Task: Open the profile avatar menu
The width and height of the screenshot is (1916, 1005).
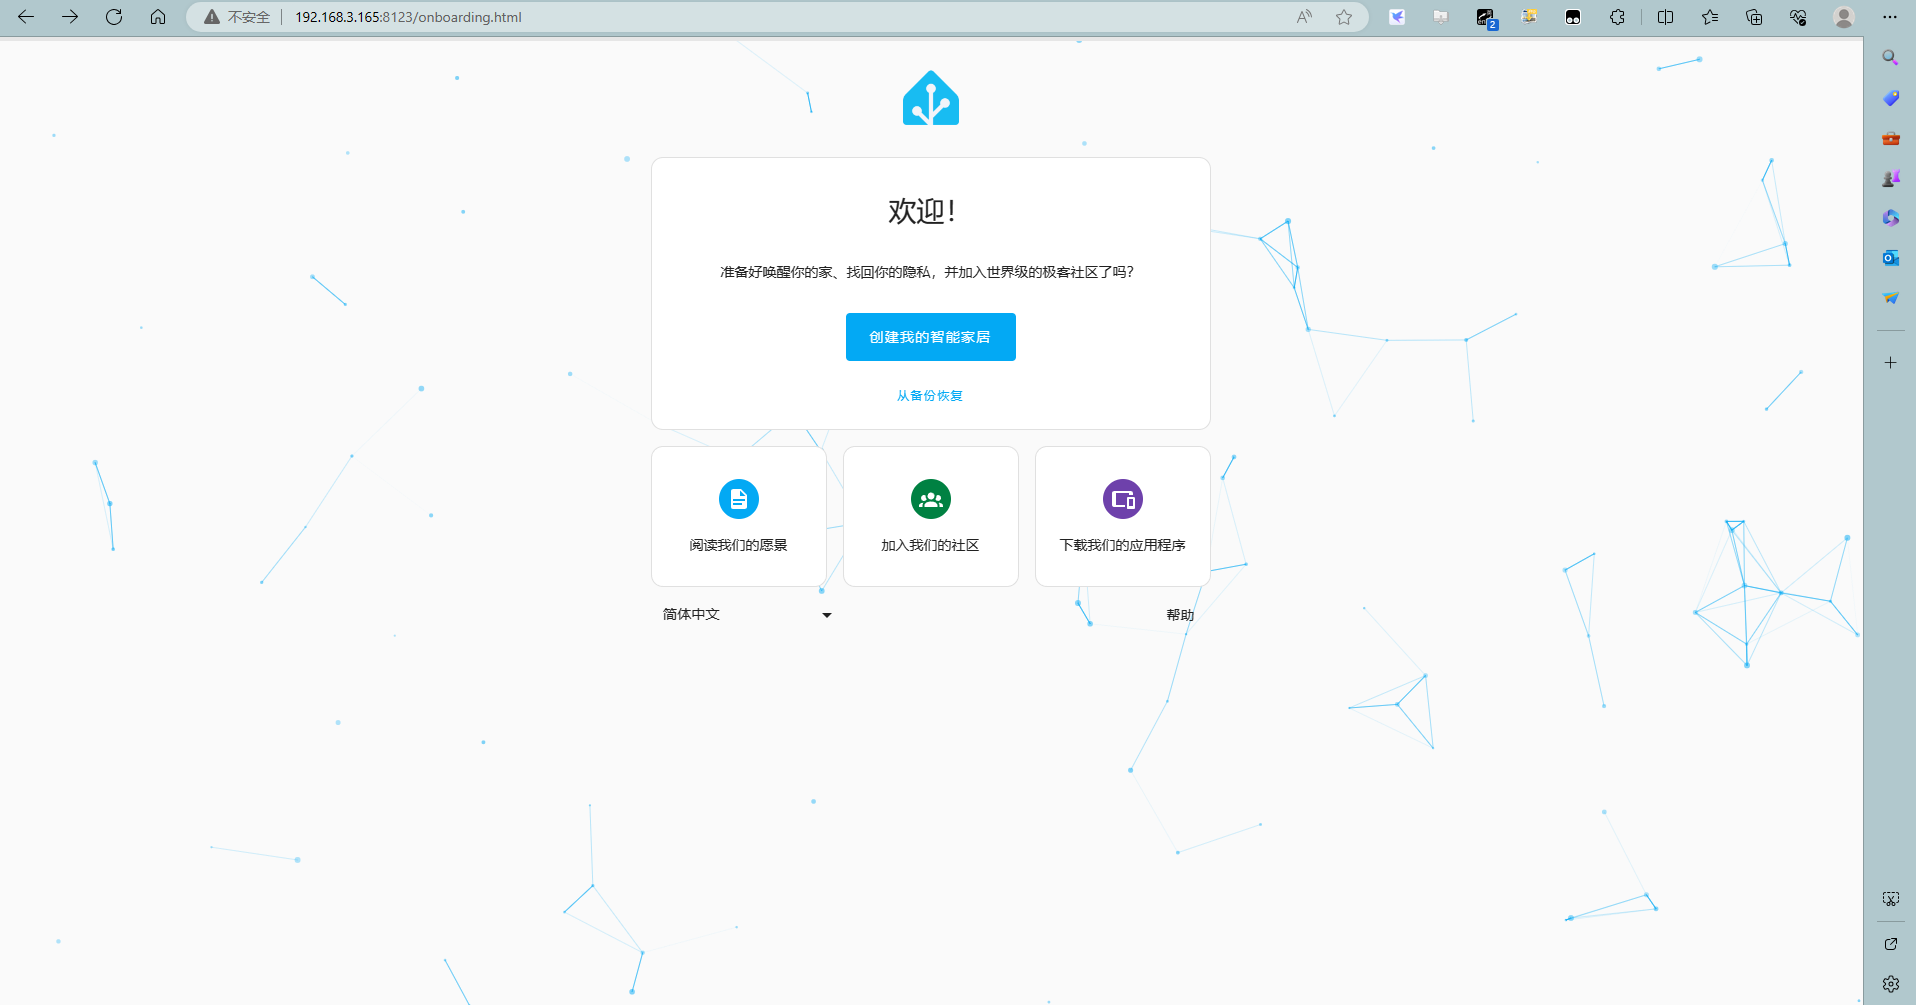Action: coord(1843,17)
